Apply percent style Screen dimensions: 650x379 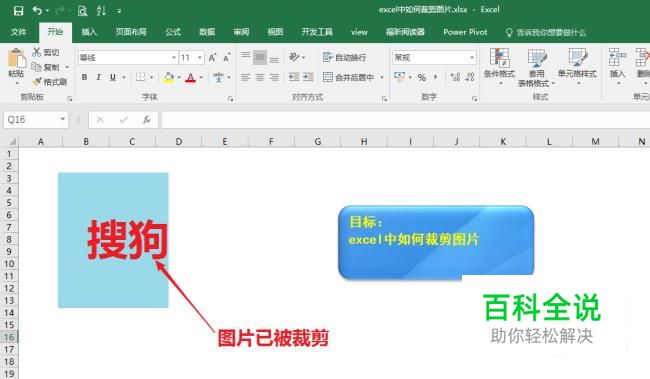pyautogui.click(x=422, y=77)
